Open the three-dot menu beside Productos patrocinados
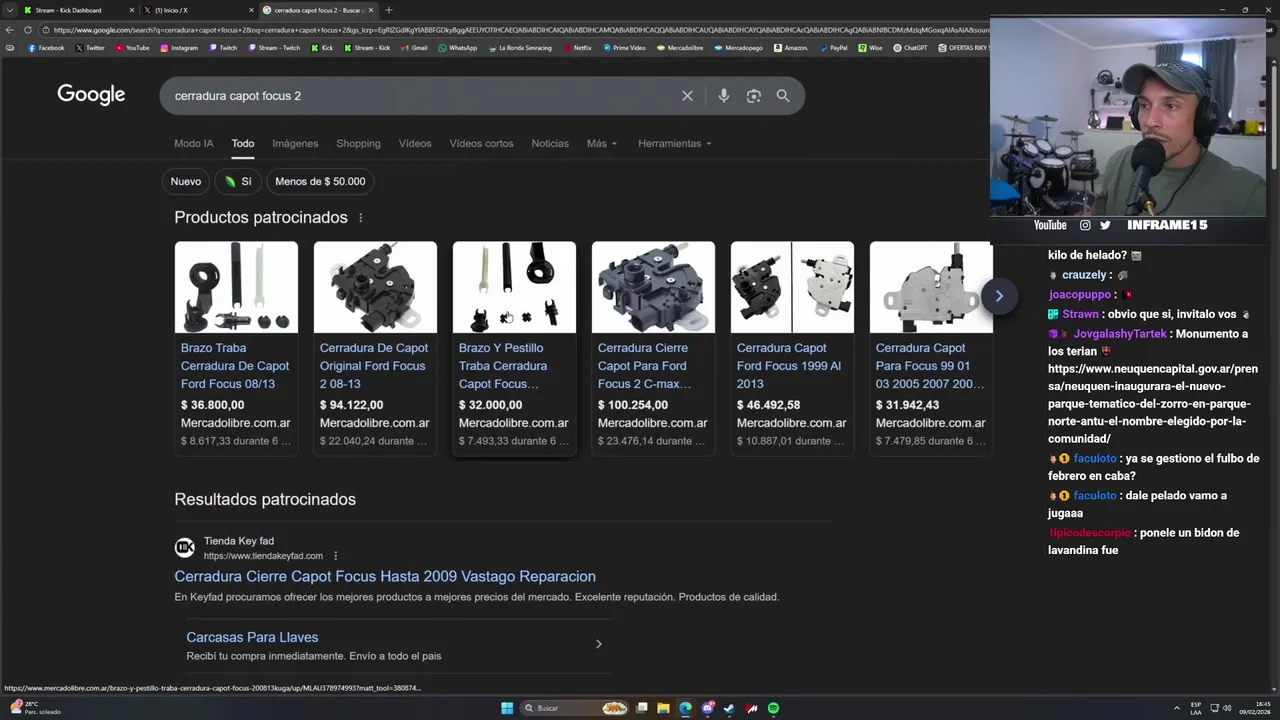1280x720 pixels. coord(361,218)
